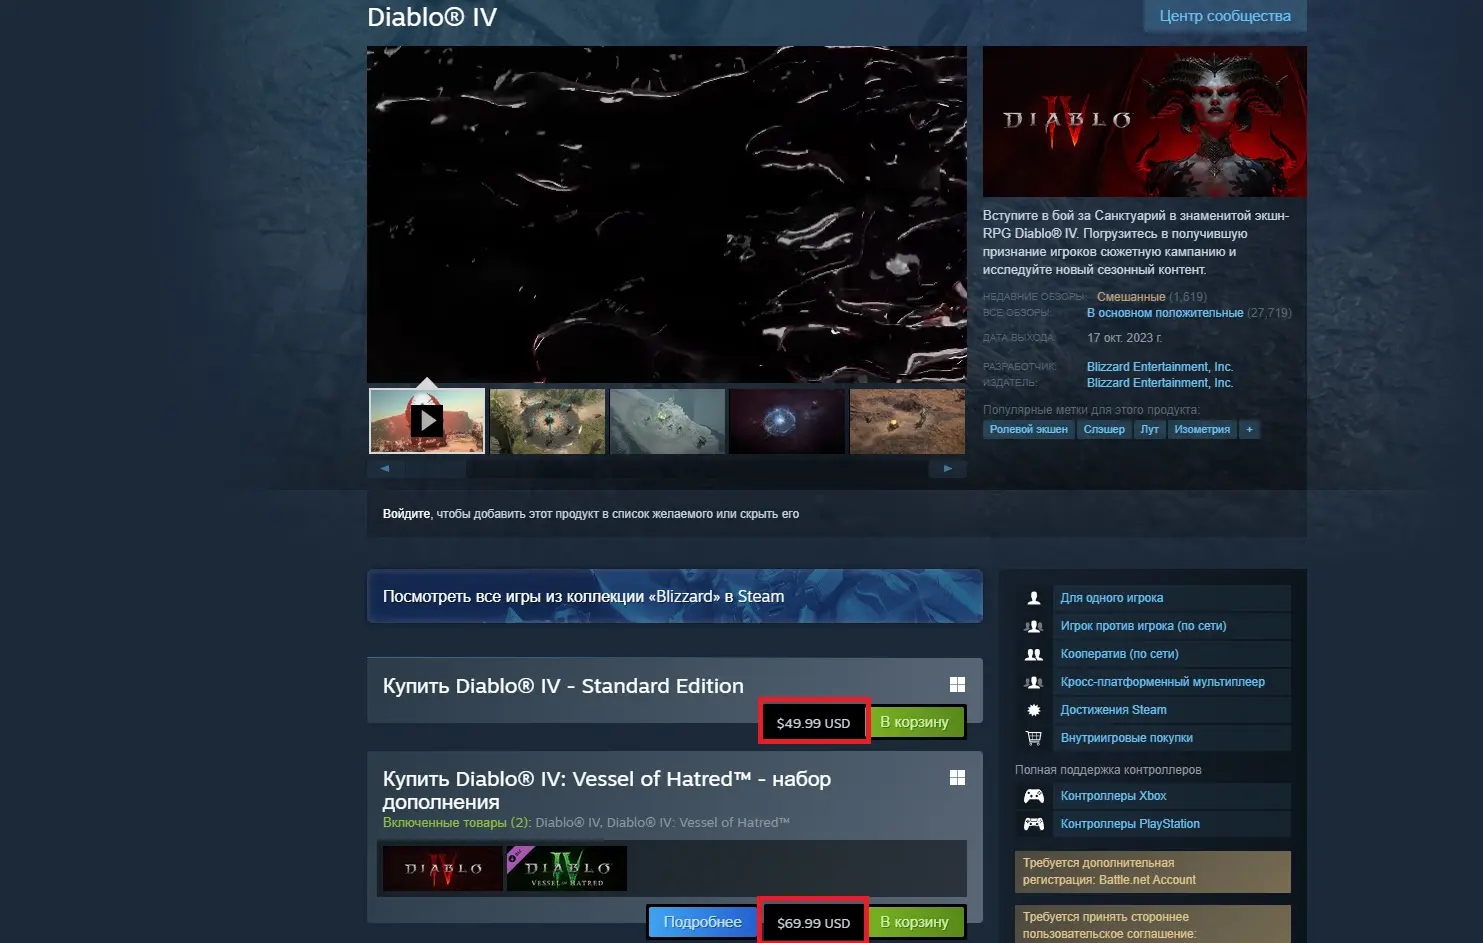
Task: Click the Battle.net Account registration notice
Action: (1153, 871)
